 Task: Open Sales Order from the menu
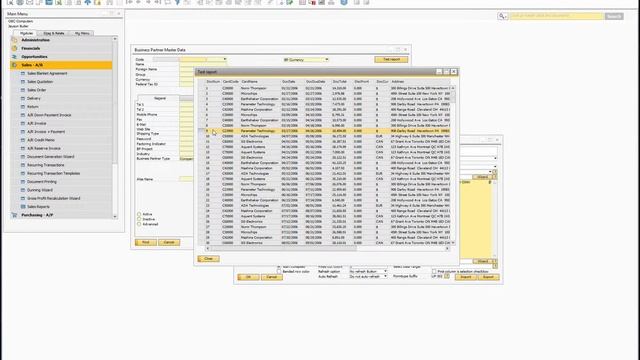(x=36, y=90)
